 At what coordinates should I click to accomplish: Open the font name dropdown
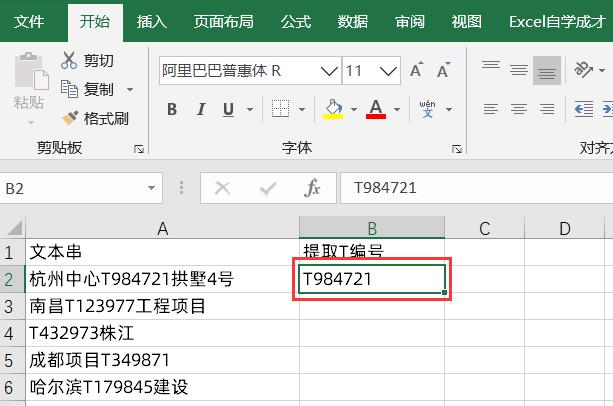click(329, 71)
